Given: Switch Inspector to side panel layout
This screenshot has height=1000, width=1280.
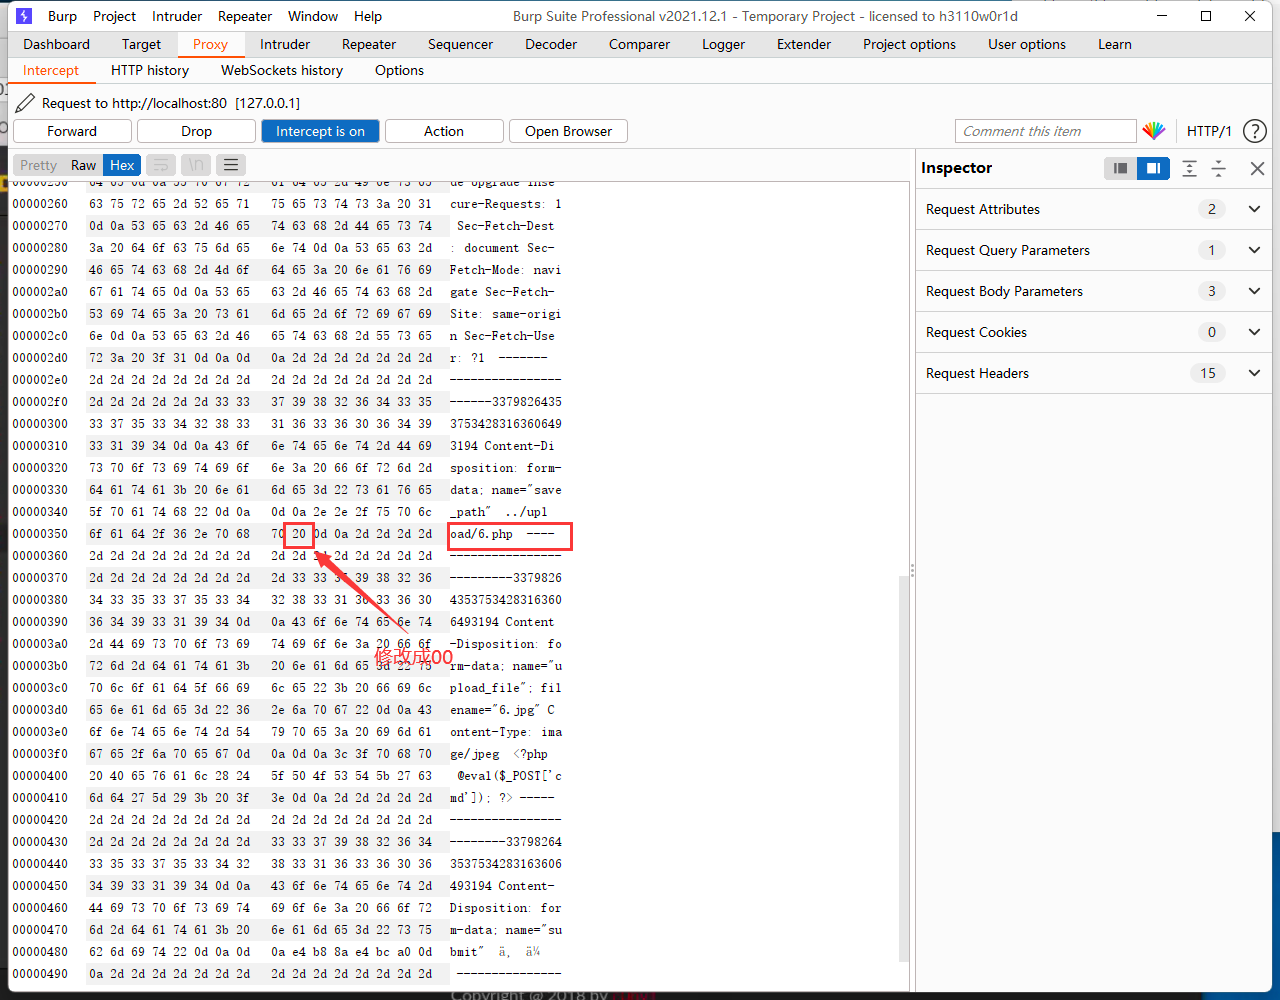Looking at the screenshot, I should click(1153, 168).
